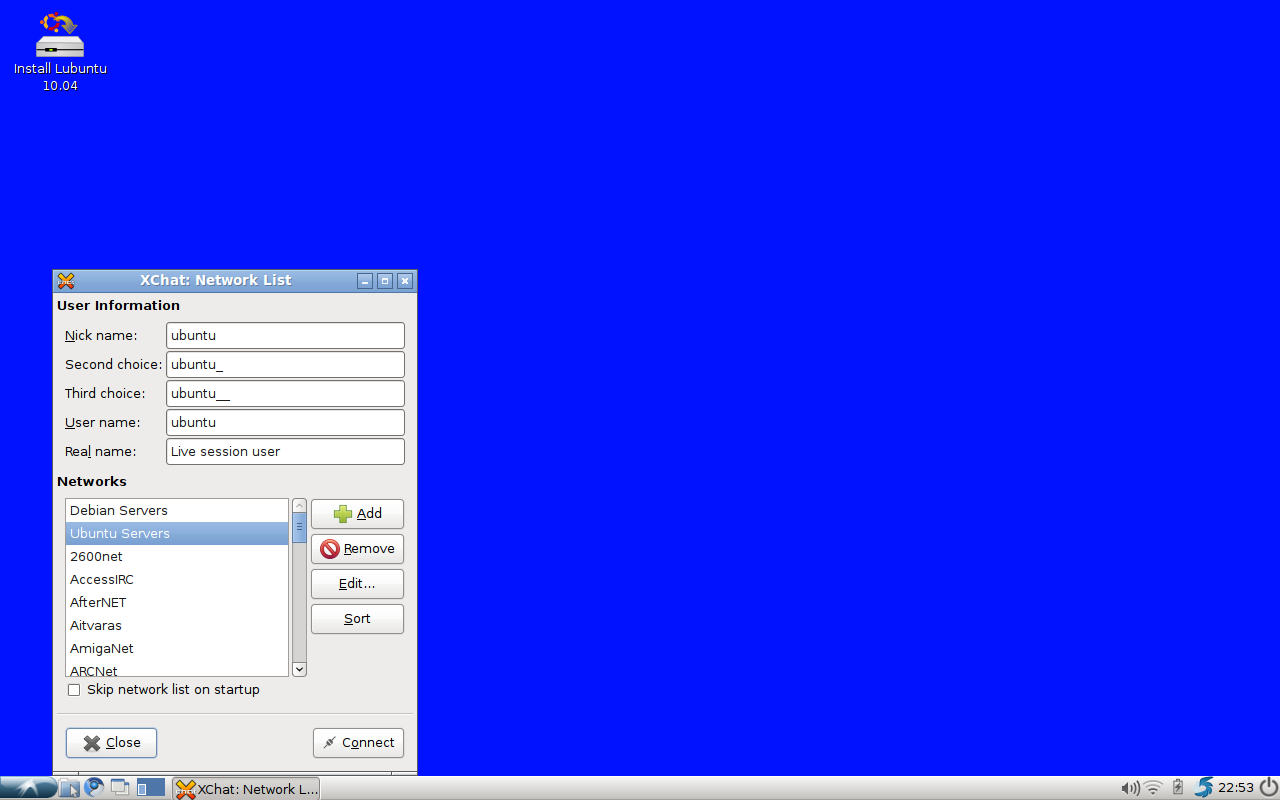Focus the User name input field
The width and height of the screenshot is (1280, 800).
(285, 423)
